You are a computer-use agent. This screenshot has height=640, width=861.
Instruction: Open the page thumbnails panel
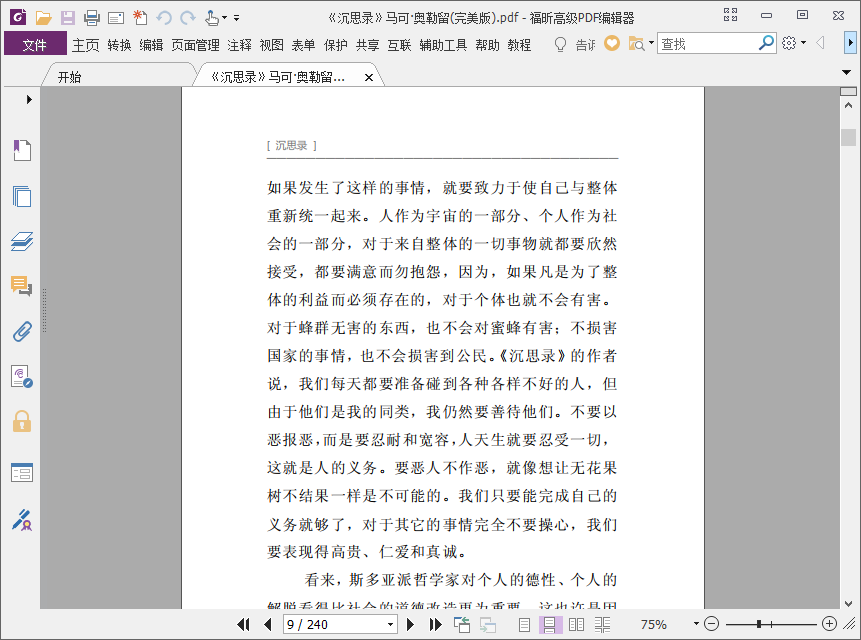point(22,196)
